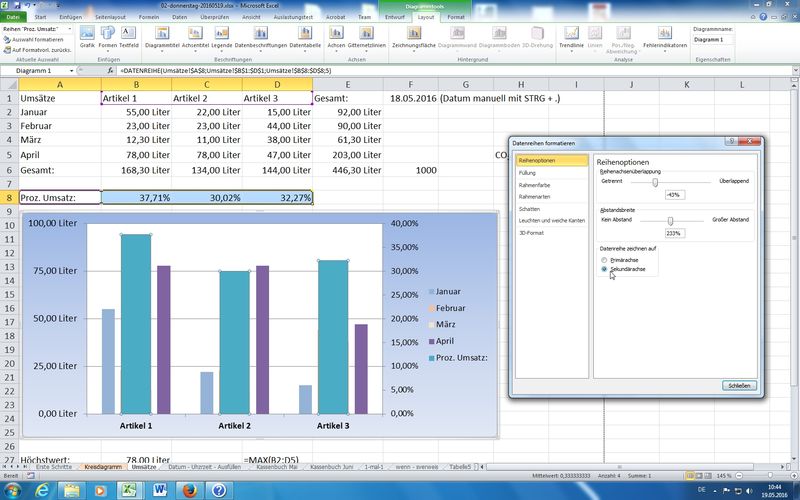Switch to the Entwurf ribbon tab
The image size is (800, 500).
coord(397,17)
